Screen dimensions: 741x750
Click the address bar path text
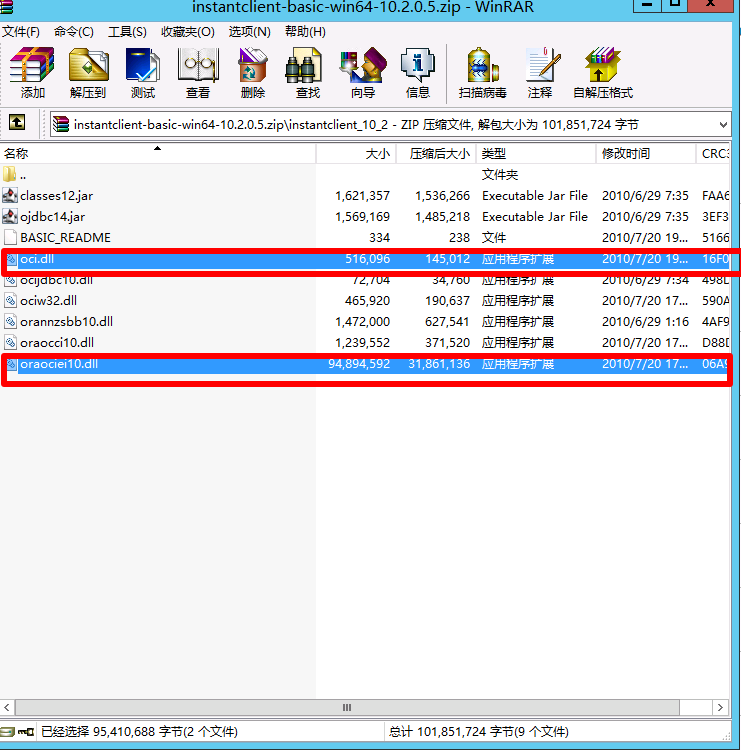pos(356,125)
